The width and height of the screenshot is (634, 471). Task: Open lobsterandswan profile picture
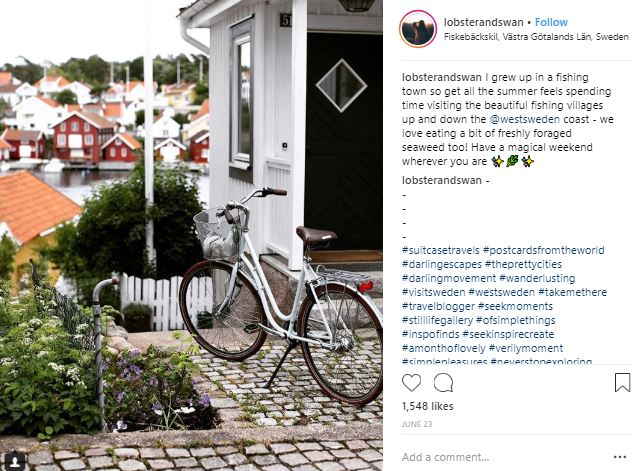pos(418,29)
